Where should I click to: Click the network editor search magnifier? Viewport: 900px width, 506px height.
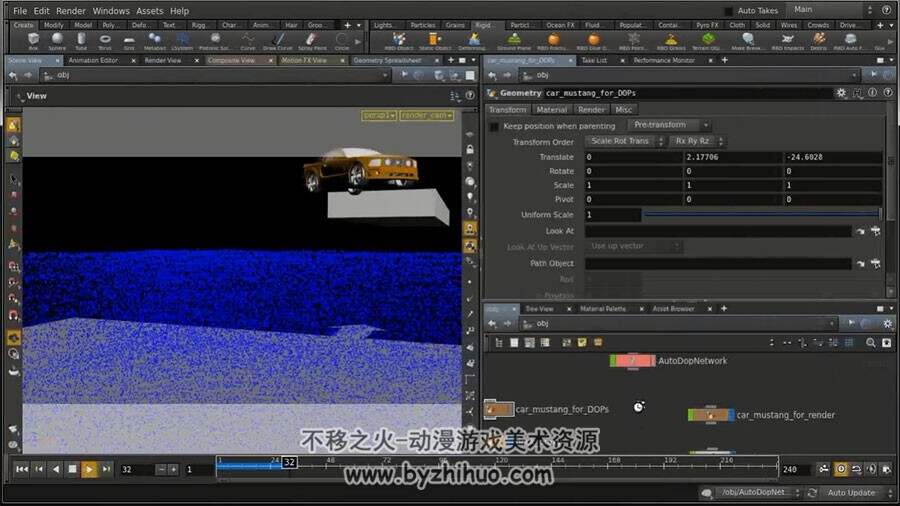tap(871, 342)
